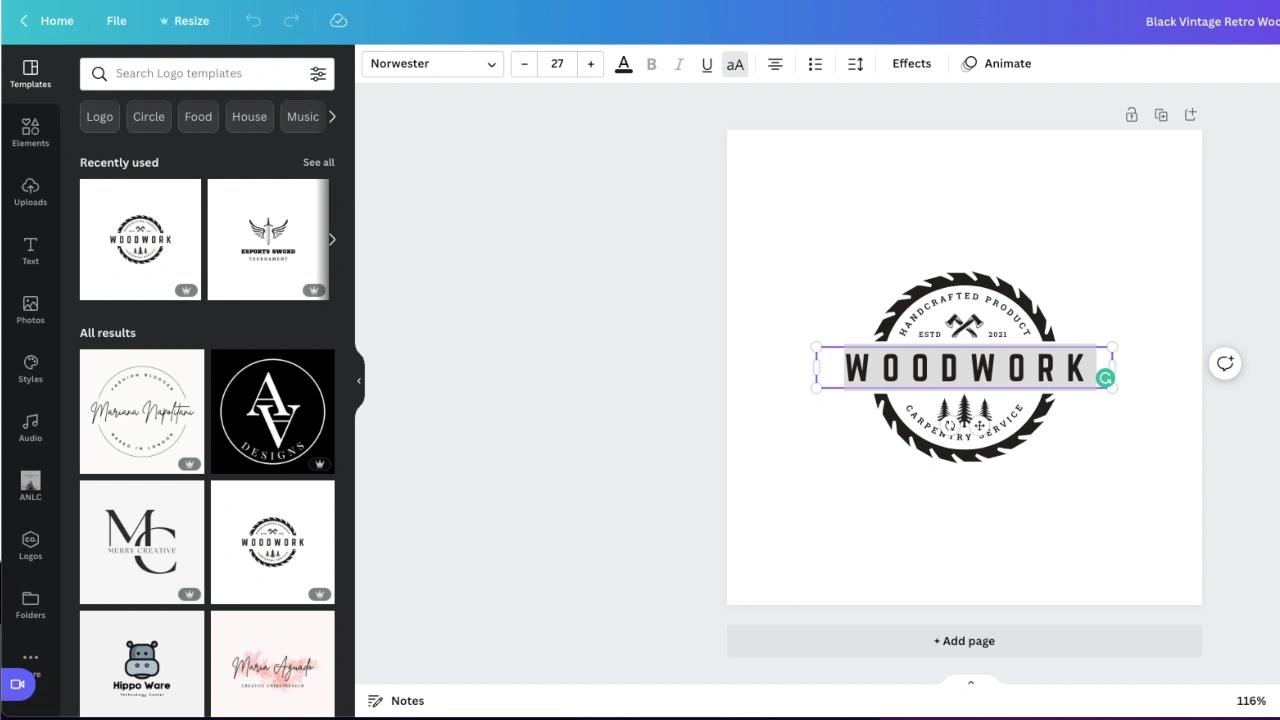Screen dimensions: 1280x720
Task: Select Merry Creative MC template
Action: 142,543
